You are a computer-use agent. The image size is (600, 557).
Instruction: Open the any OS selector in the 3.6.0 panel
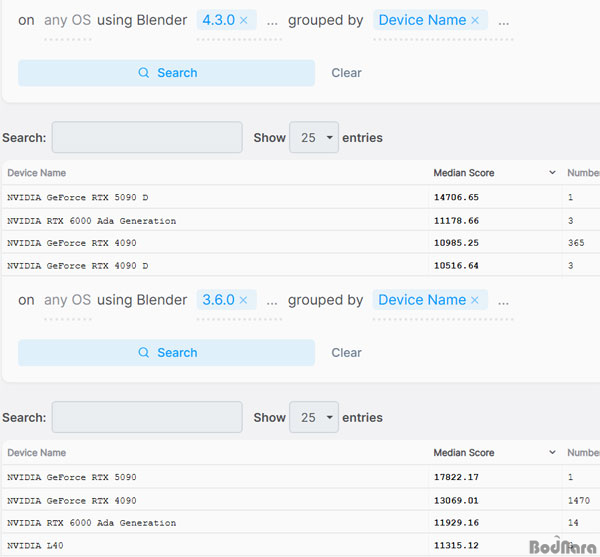coord(67,300)
